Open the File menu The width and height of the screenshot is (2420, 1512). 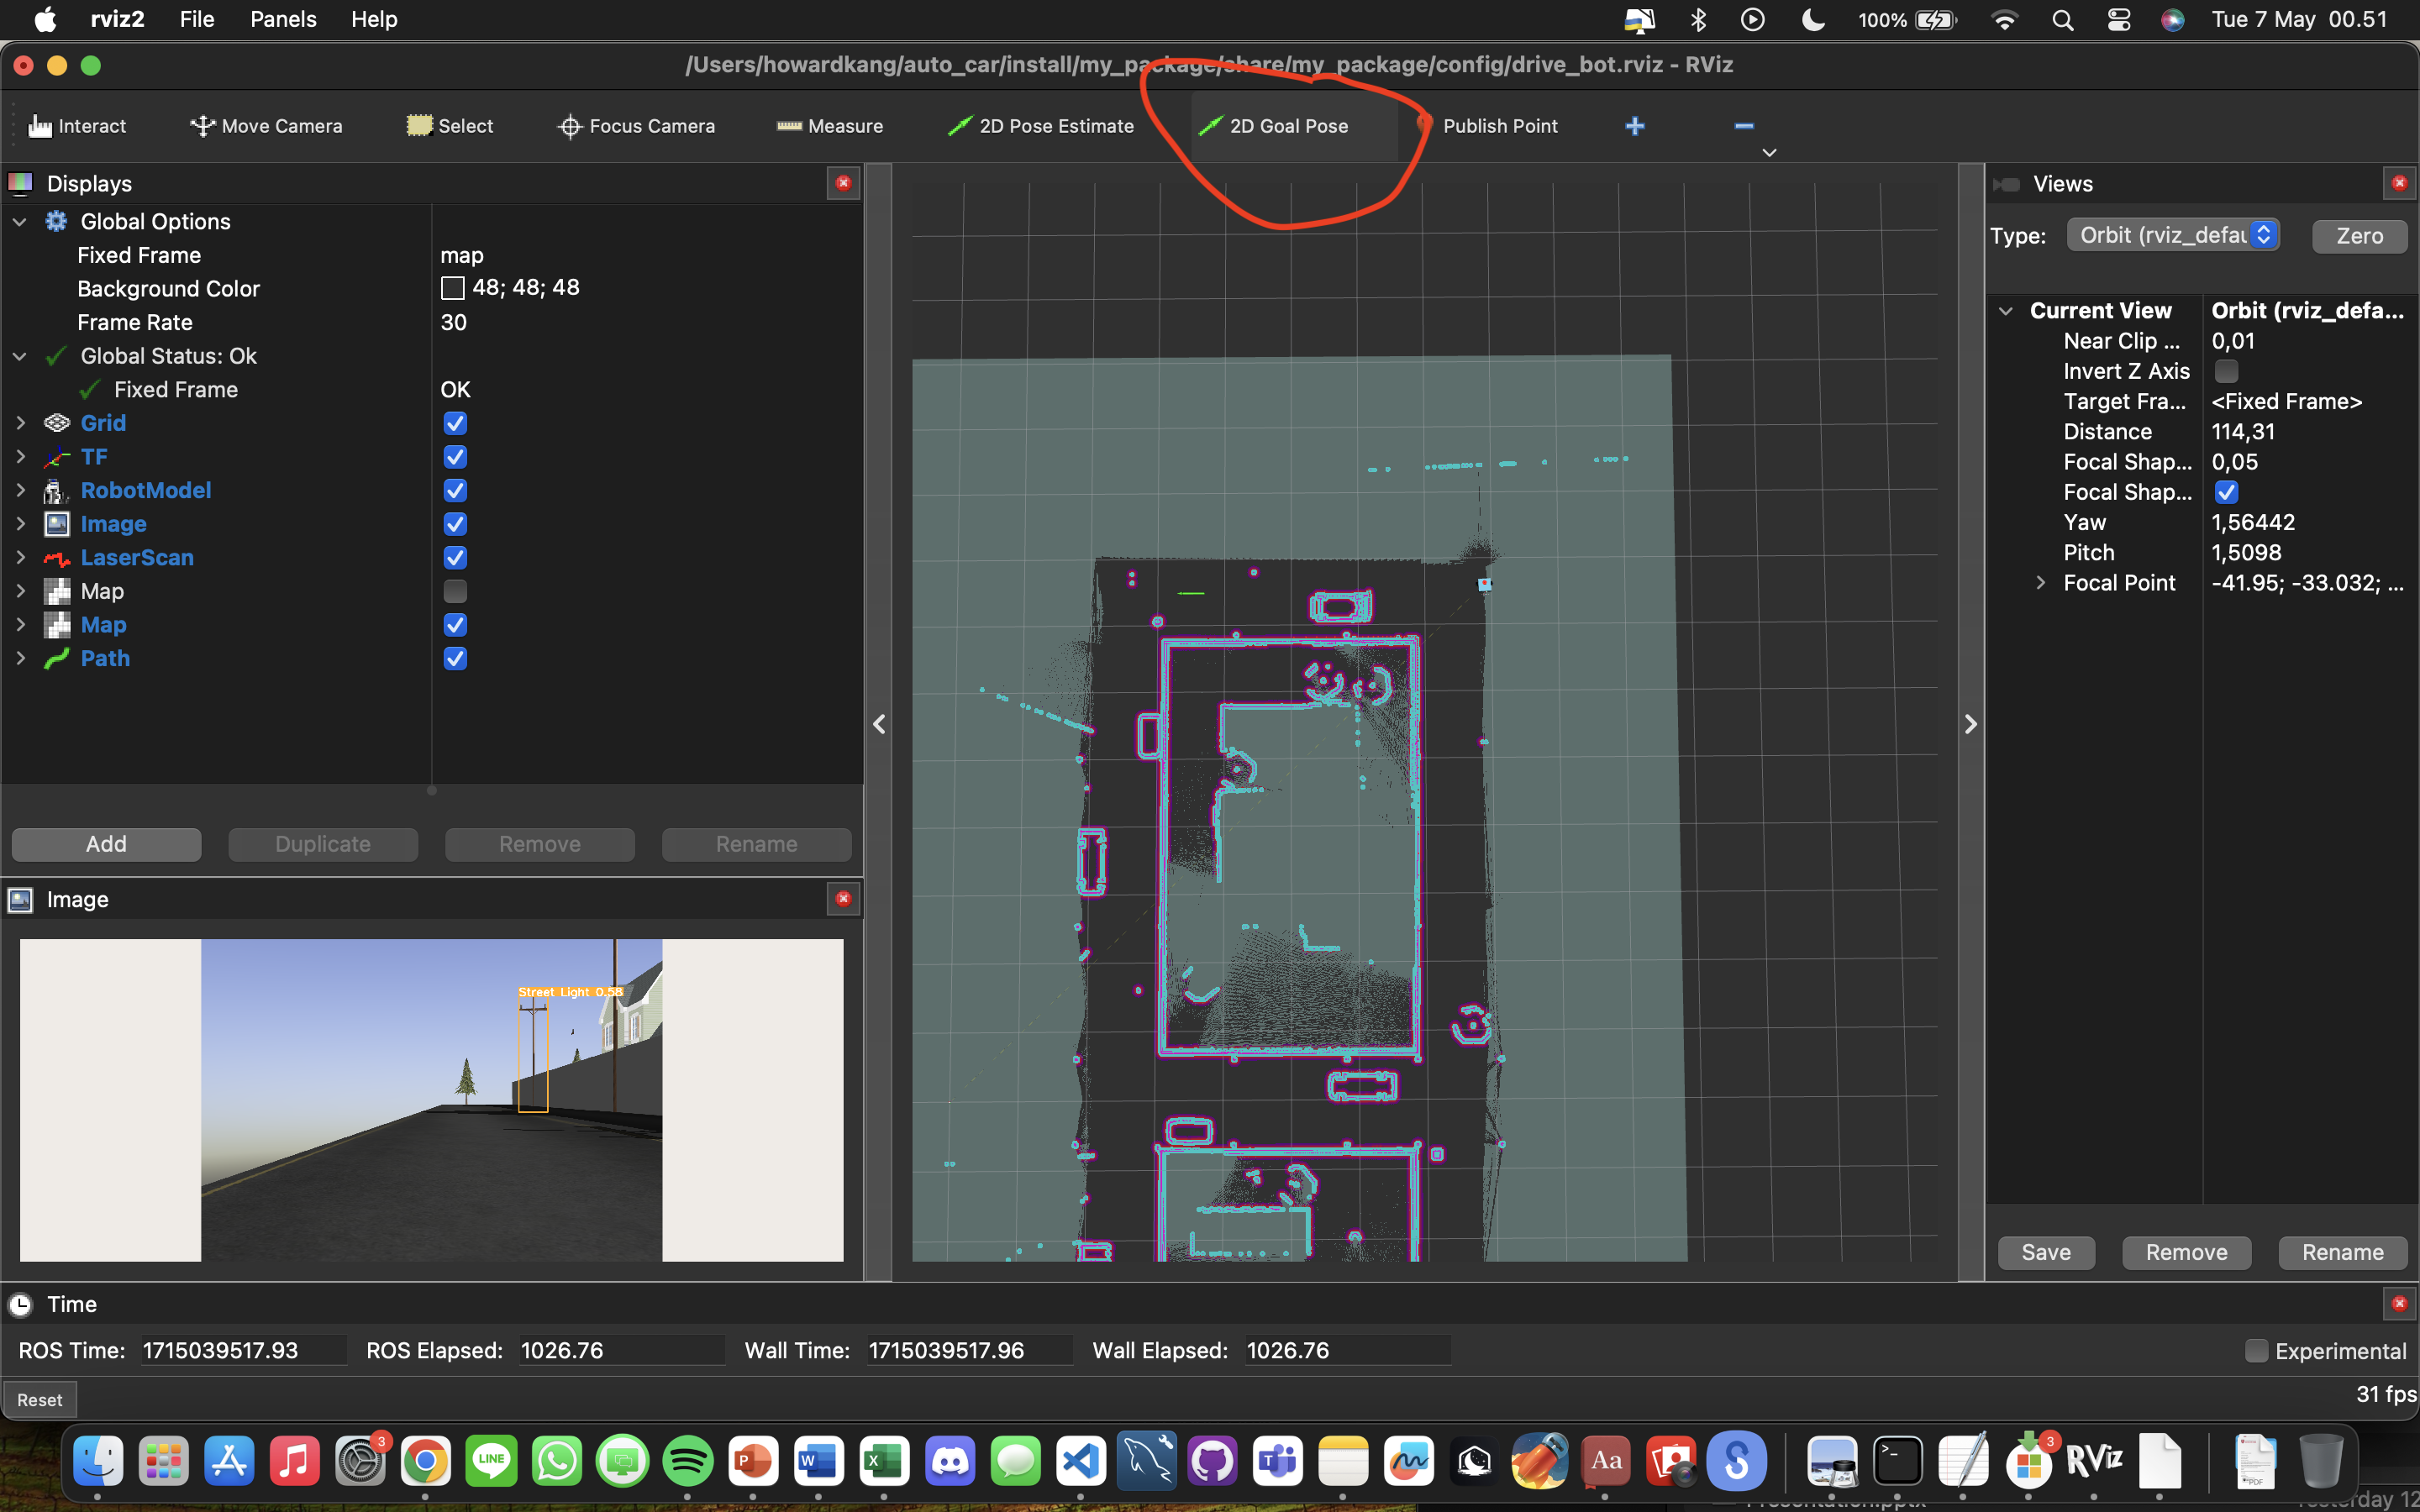point(196,19)
